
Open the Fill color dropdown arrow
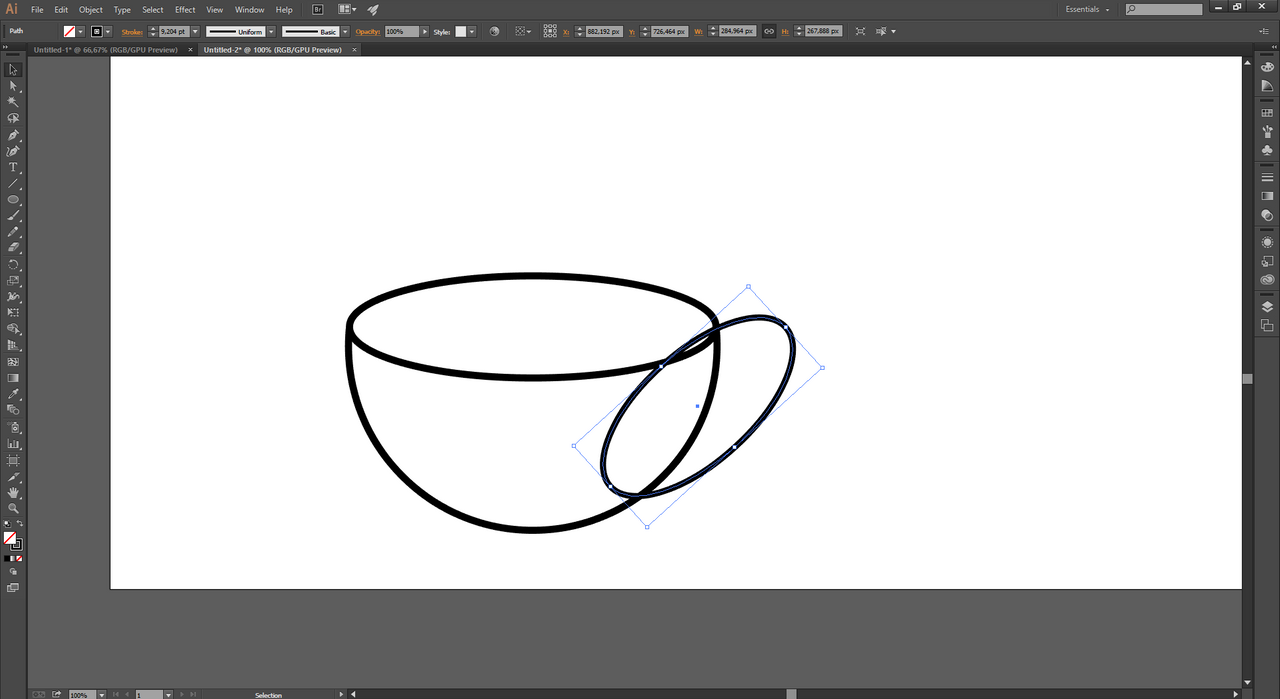click(80, 31)
